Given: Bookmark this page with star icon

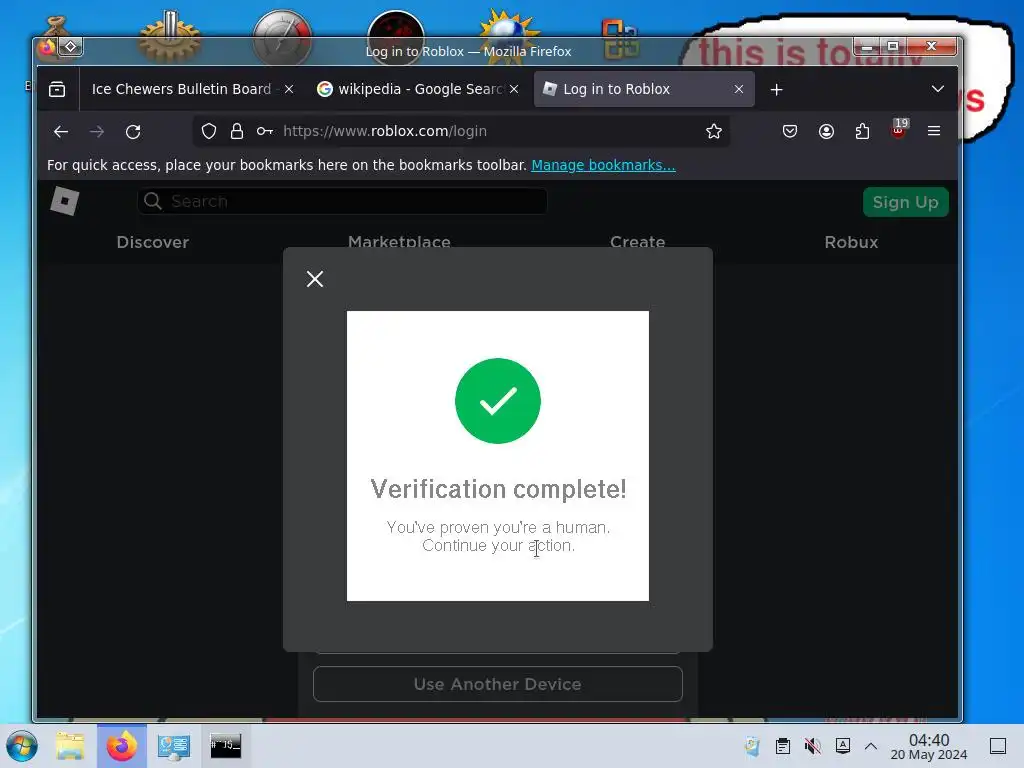Looking at the screenshot, I should (714, 131).
